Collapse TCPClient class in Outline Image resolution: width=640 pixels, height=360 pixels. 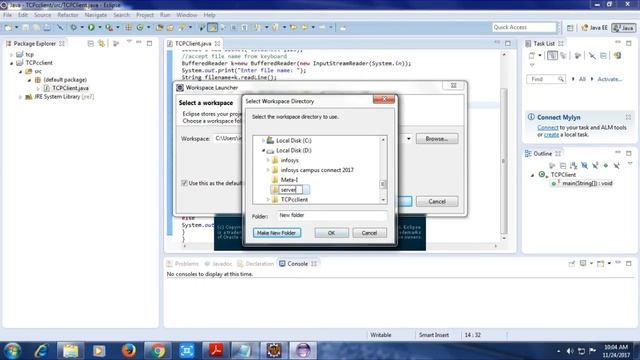532,175
